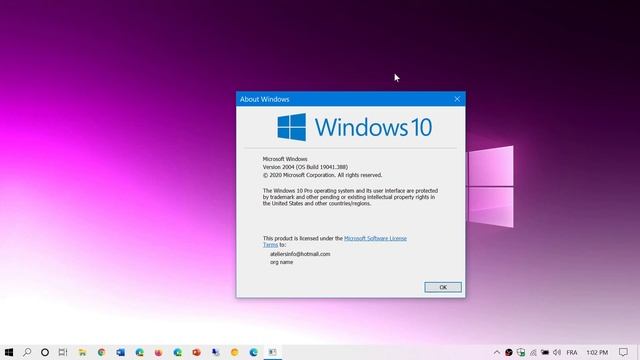640x360 pixels.
Task: Open Microsoft Word from the taskbar
Action: coord(120,352)
